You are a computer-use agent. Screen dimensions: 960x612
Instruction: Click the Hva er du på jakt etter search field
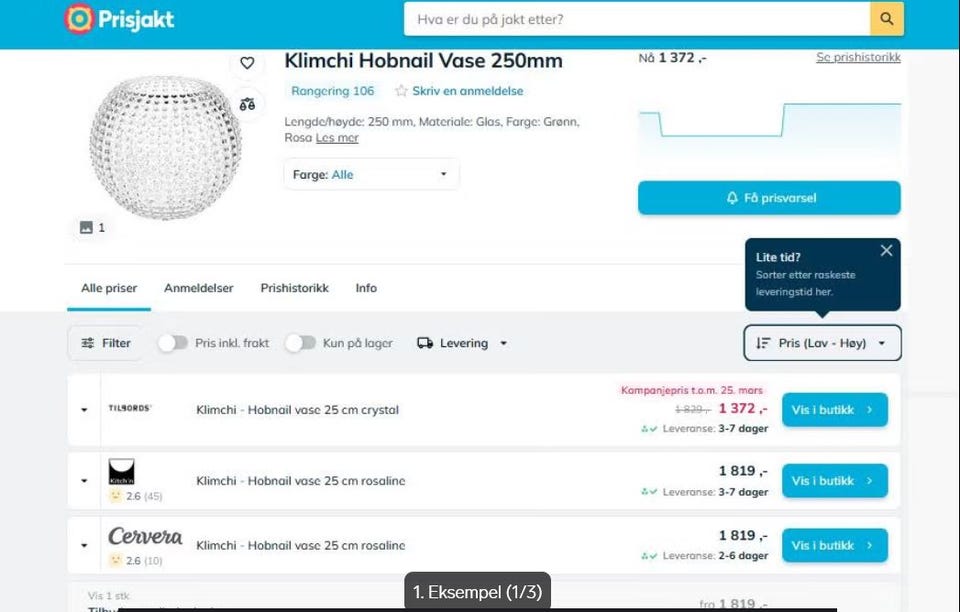pyautogui.click(x=637, y=19)
